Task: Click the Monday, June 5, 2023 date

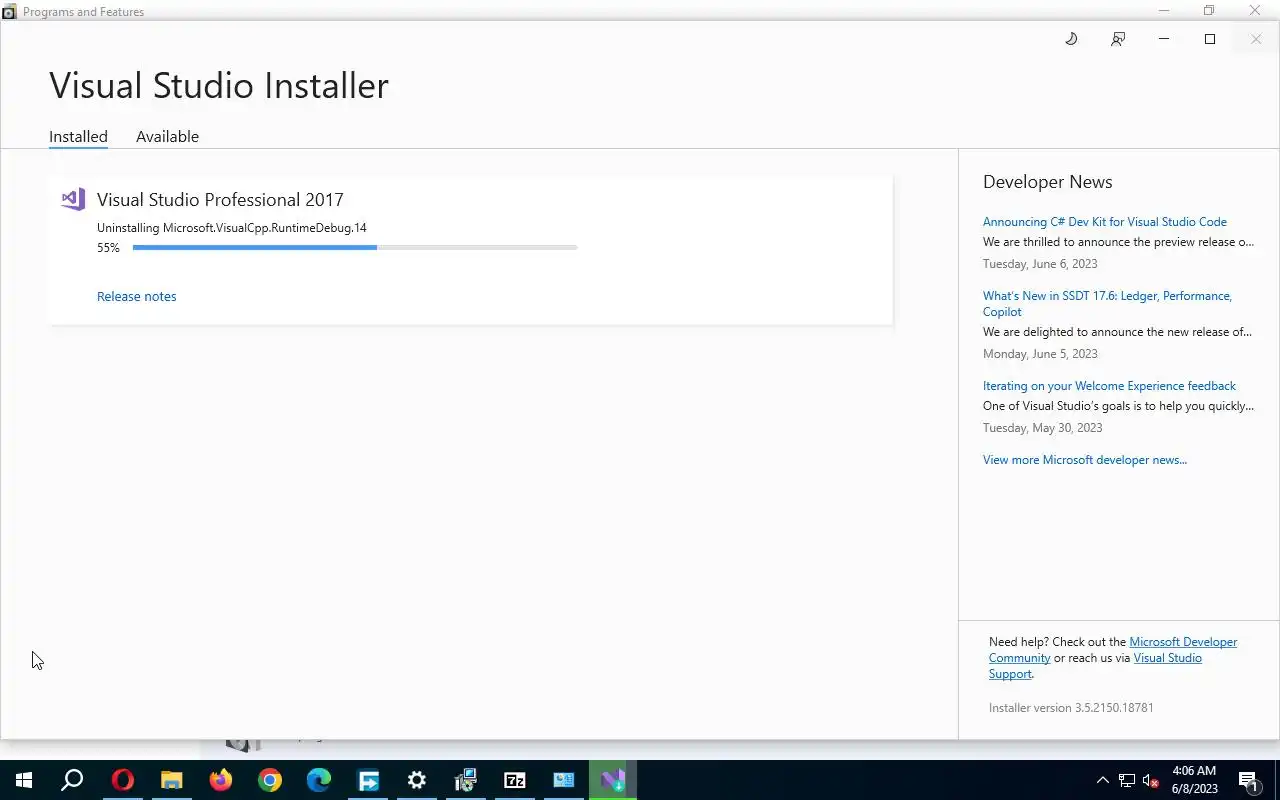Action: click(x=1040, y=354)
